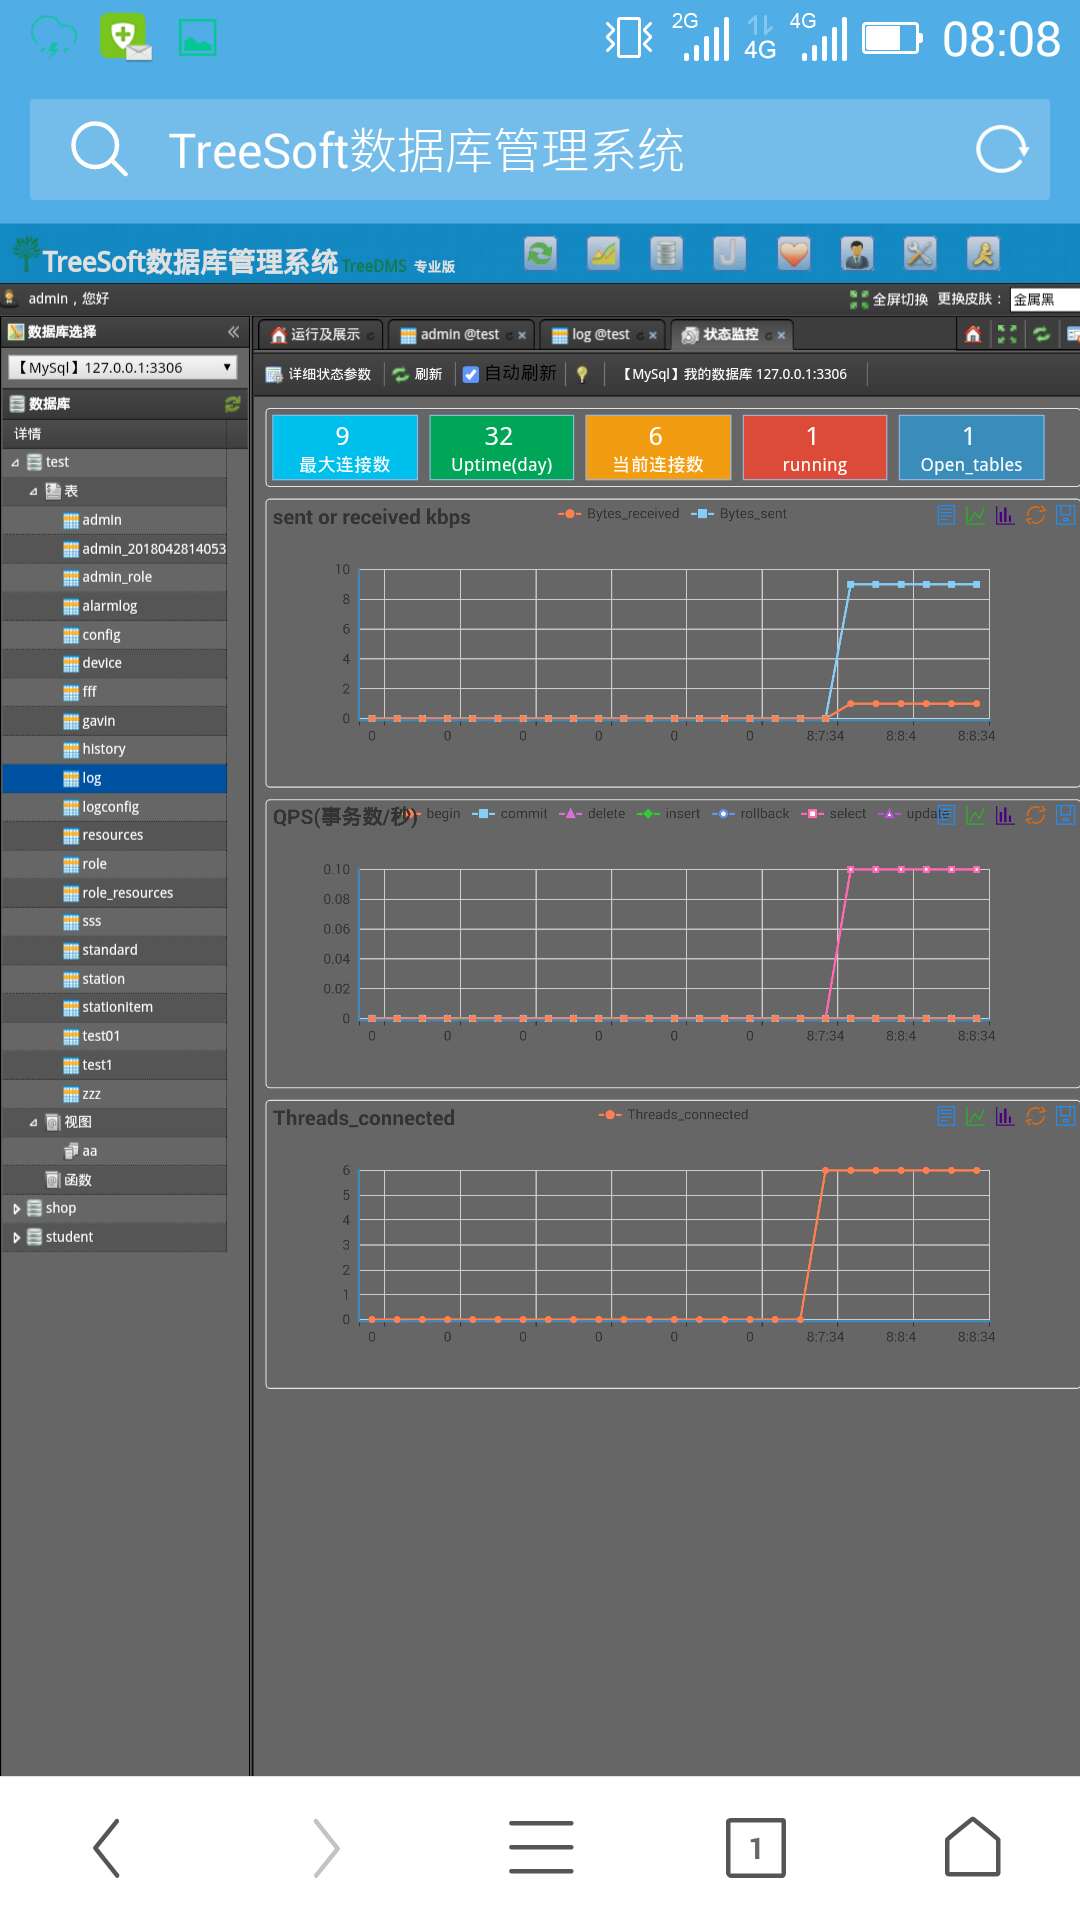Switch the QPS chart to bar type
Image resolution: width=1080 pixels, height=1920 pixels.
pyautogui.click(x=1005, y=815)
